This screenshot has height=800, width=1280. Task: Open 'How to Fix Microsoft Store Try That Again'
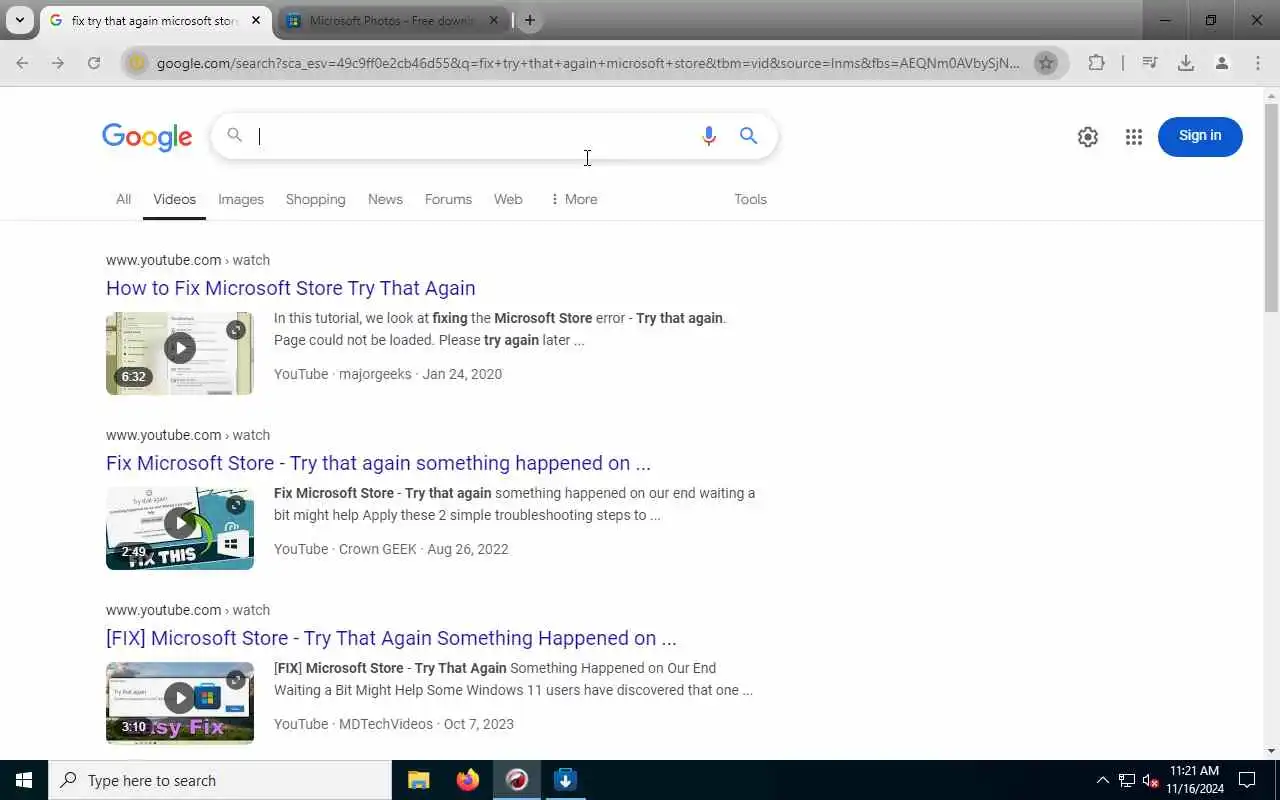point(291,288)
